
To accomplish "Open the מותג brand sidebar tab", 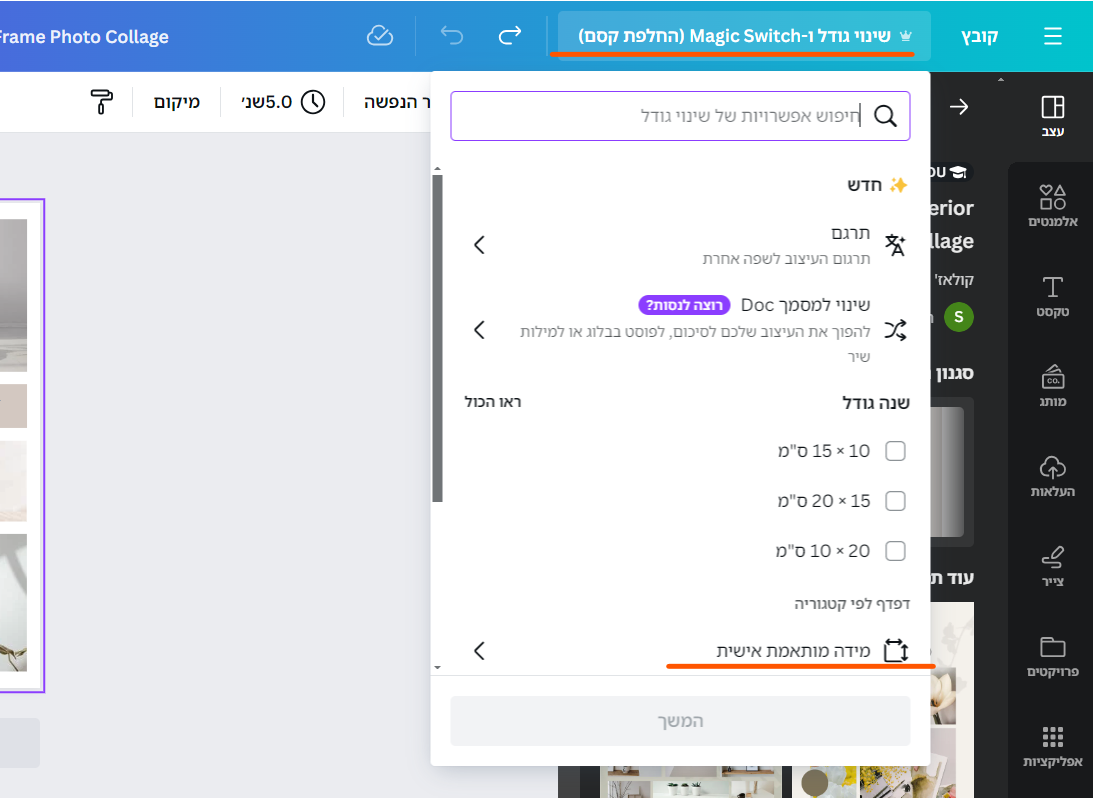I will click(x=1053, y=385).
